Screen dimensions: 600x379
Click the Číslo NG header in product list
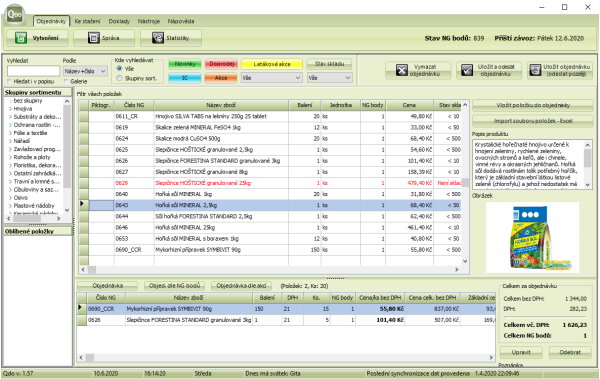[134, 105]
